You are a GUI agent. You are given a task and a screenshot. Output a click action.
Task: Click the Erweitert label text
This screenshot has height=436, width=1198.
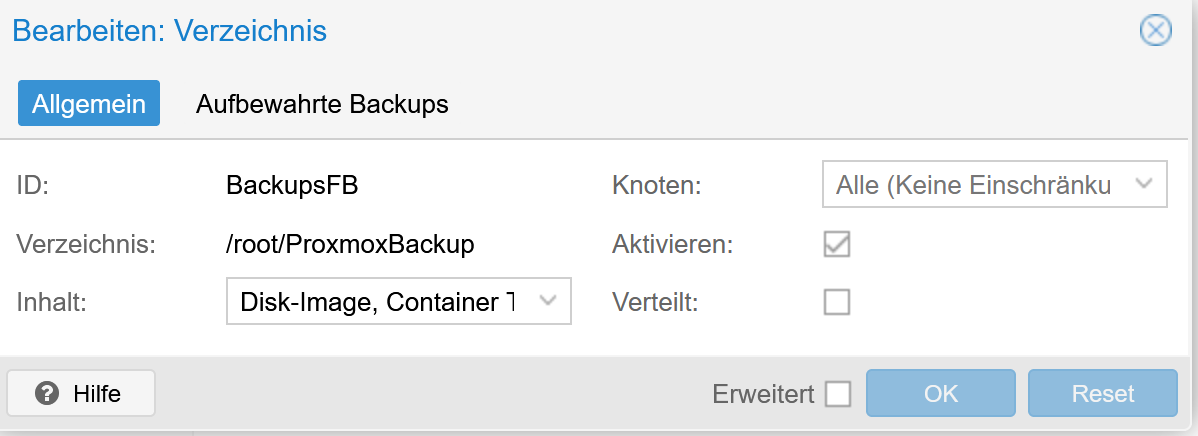[764, 395]
